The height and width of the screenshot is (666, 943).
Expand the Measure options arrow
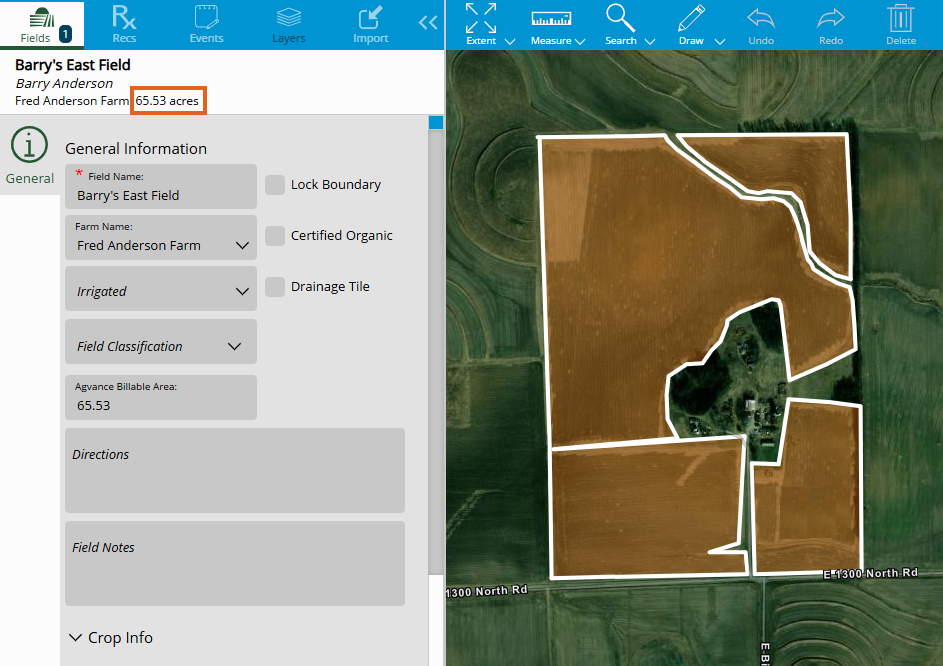(x=580, y=42)
